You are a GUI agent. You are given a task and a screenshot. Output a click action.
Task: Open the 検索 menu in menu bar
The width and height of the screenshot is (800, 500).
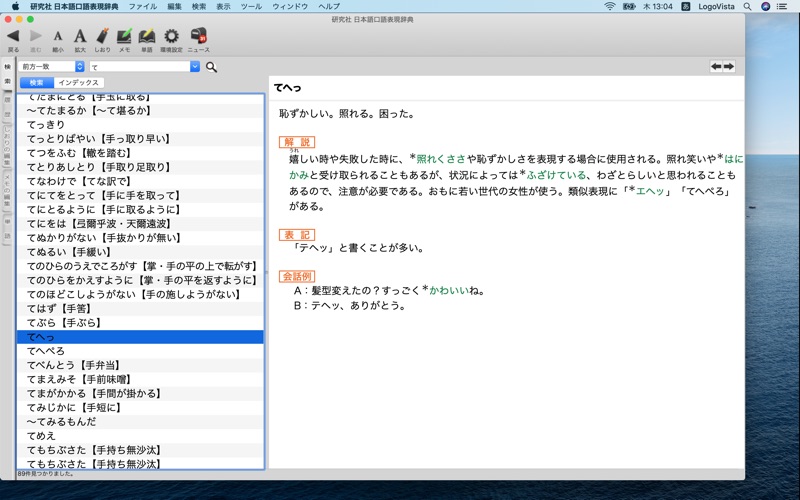(199, 6)
